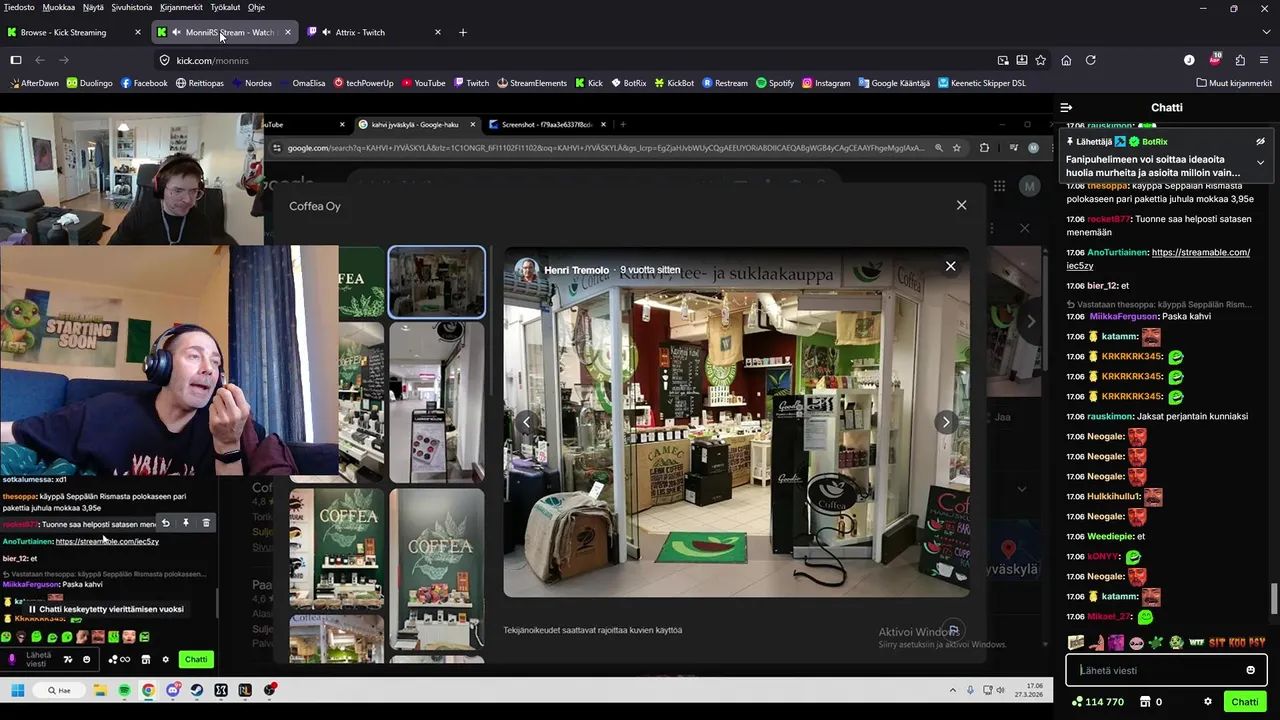Screen dimensions: 1280x720
Task: Open Discord from the taskbar
Action: [x=173, y=690]
